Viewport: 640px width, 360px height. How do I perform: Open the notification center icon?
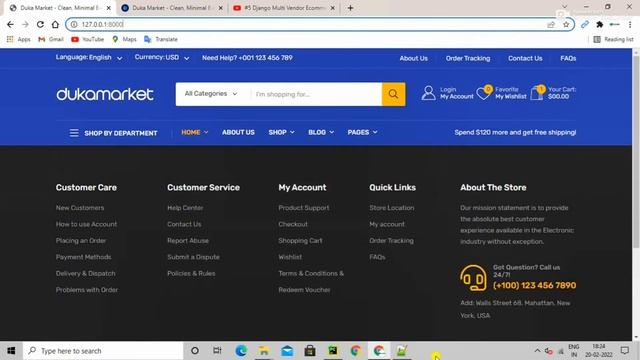click(625, 351)
